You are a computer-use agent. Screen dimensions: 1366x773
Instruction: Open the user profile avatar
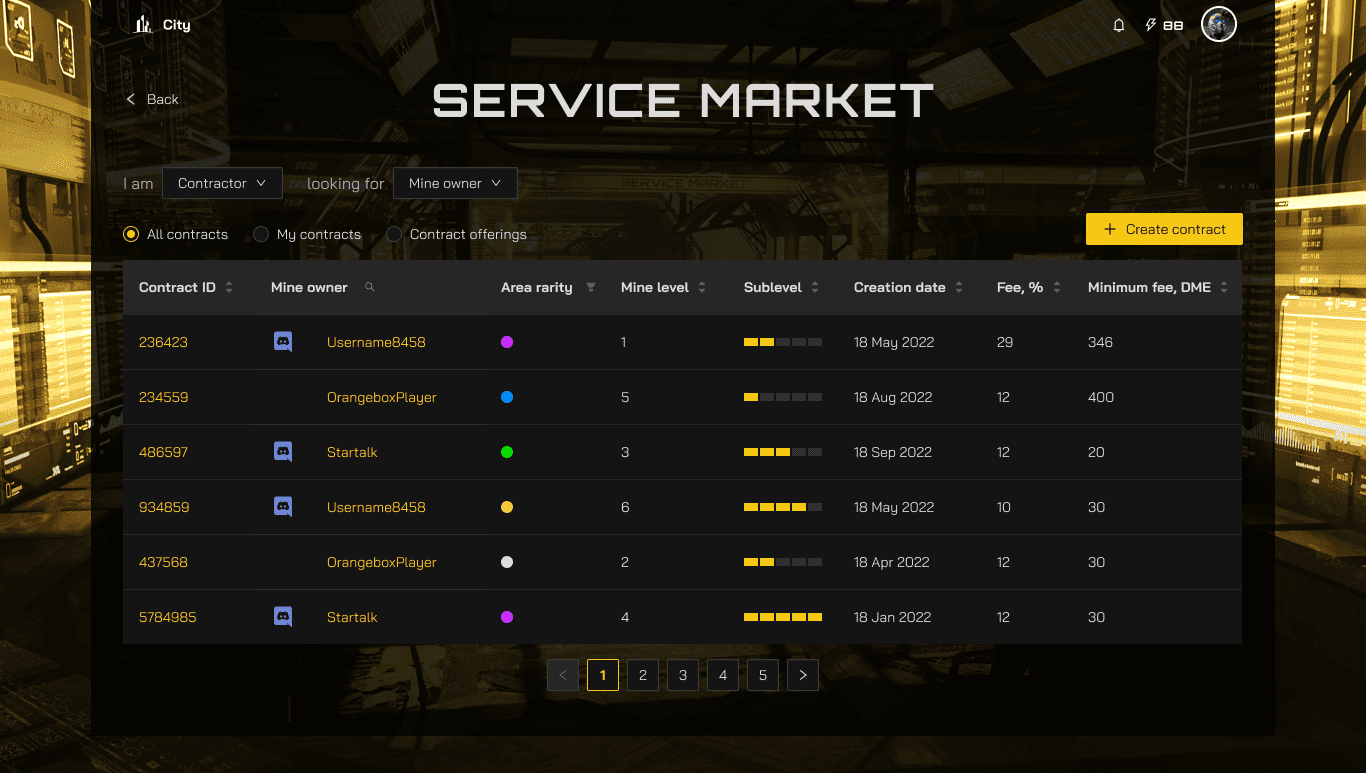(1218, 25)
